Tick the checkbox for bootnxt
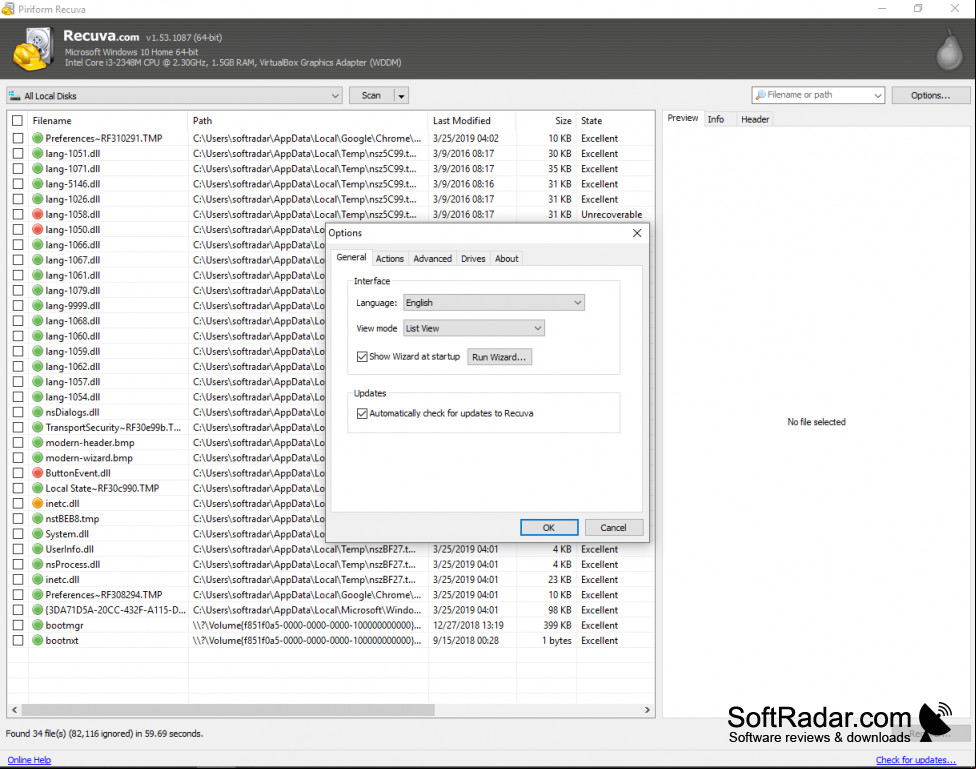 (x=17, y=640)
